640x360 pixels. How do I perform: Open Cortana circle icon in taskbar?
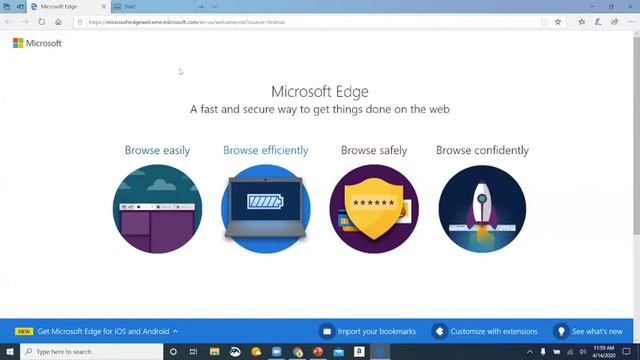(x=173, y=351)
